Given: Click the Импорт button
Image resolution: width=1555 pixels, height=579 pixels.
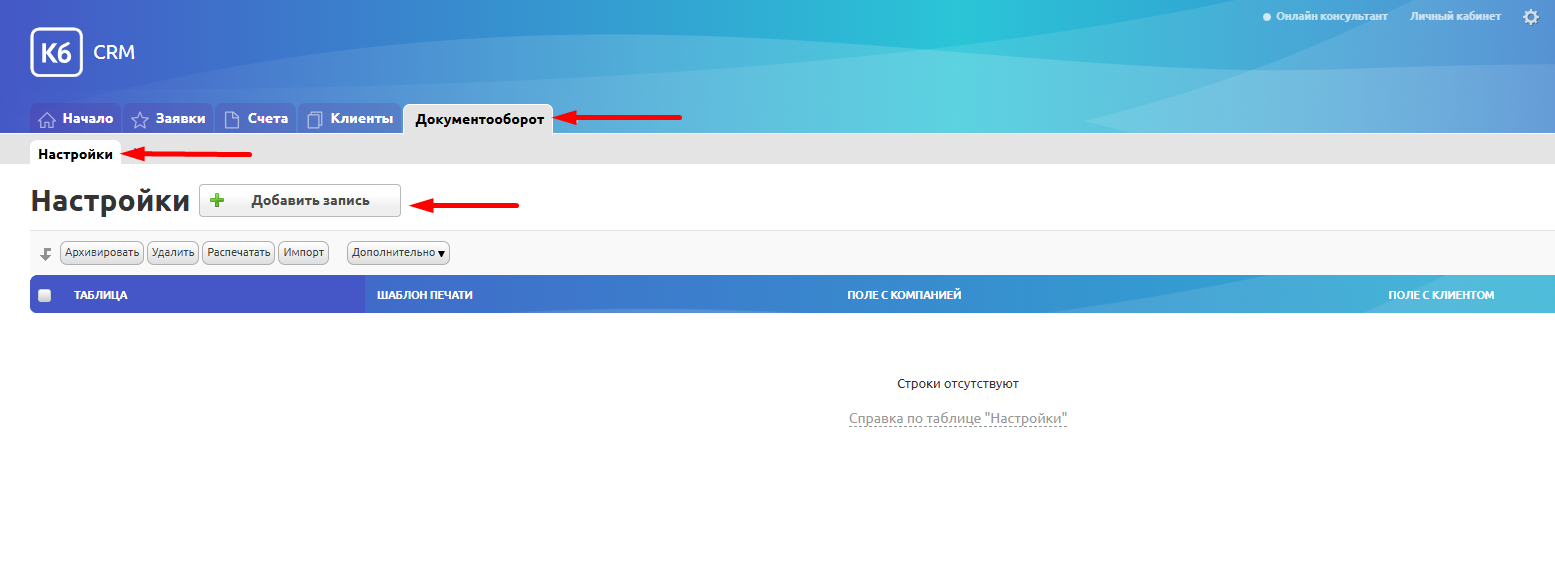Looking at the screenshot, I should pos(303,253).
